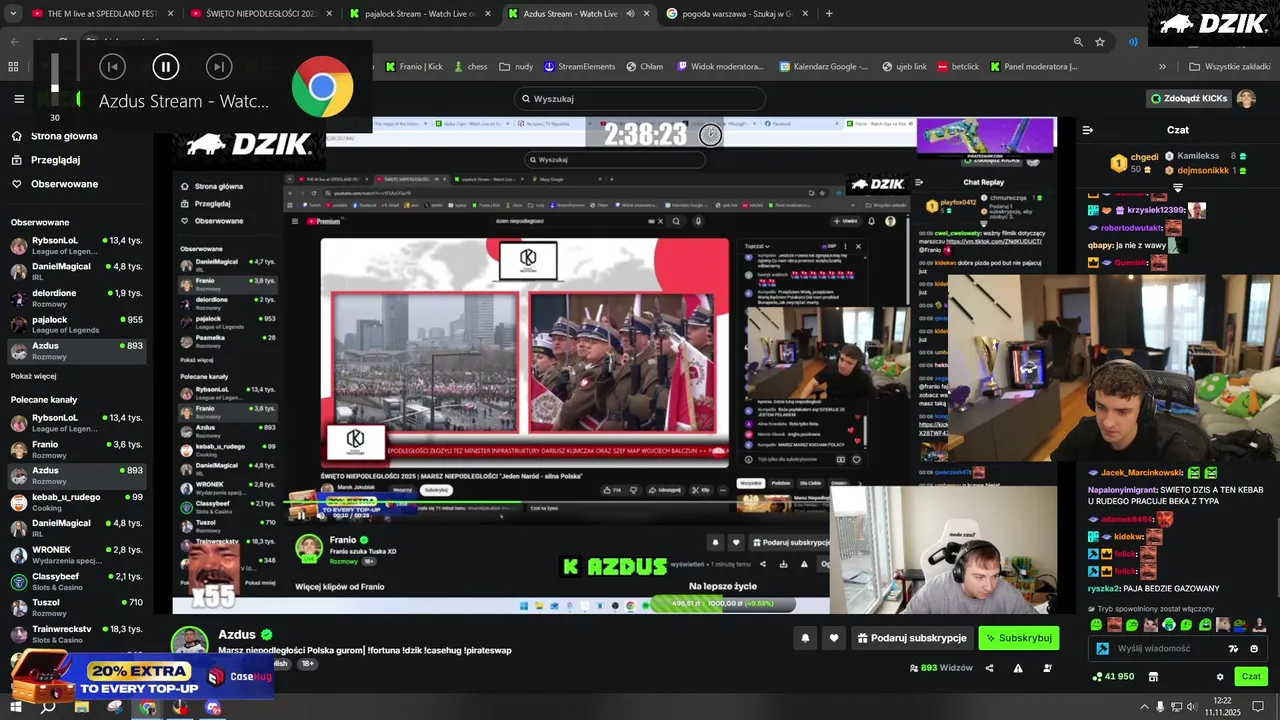Open Panel moderatora bookmark
Screen dimensions: 1280x720
click(1035, 67)
